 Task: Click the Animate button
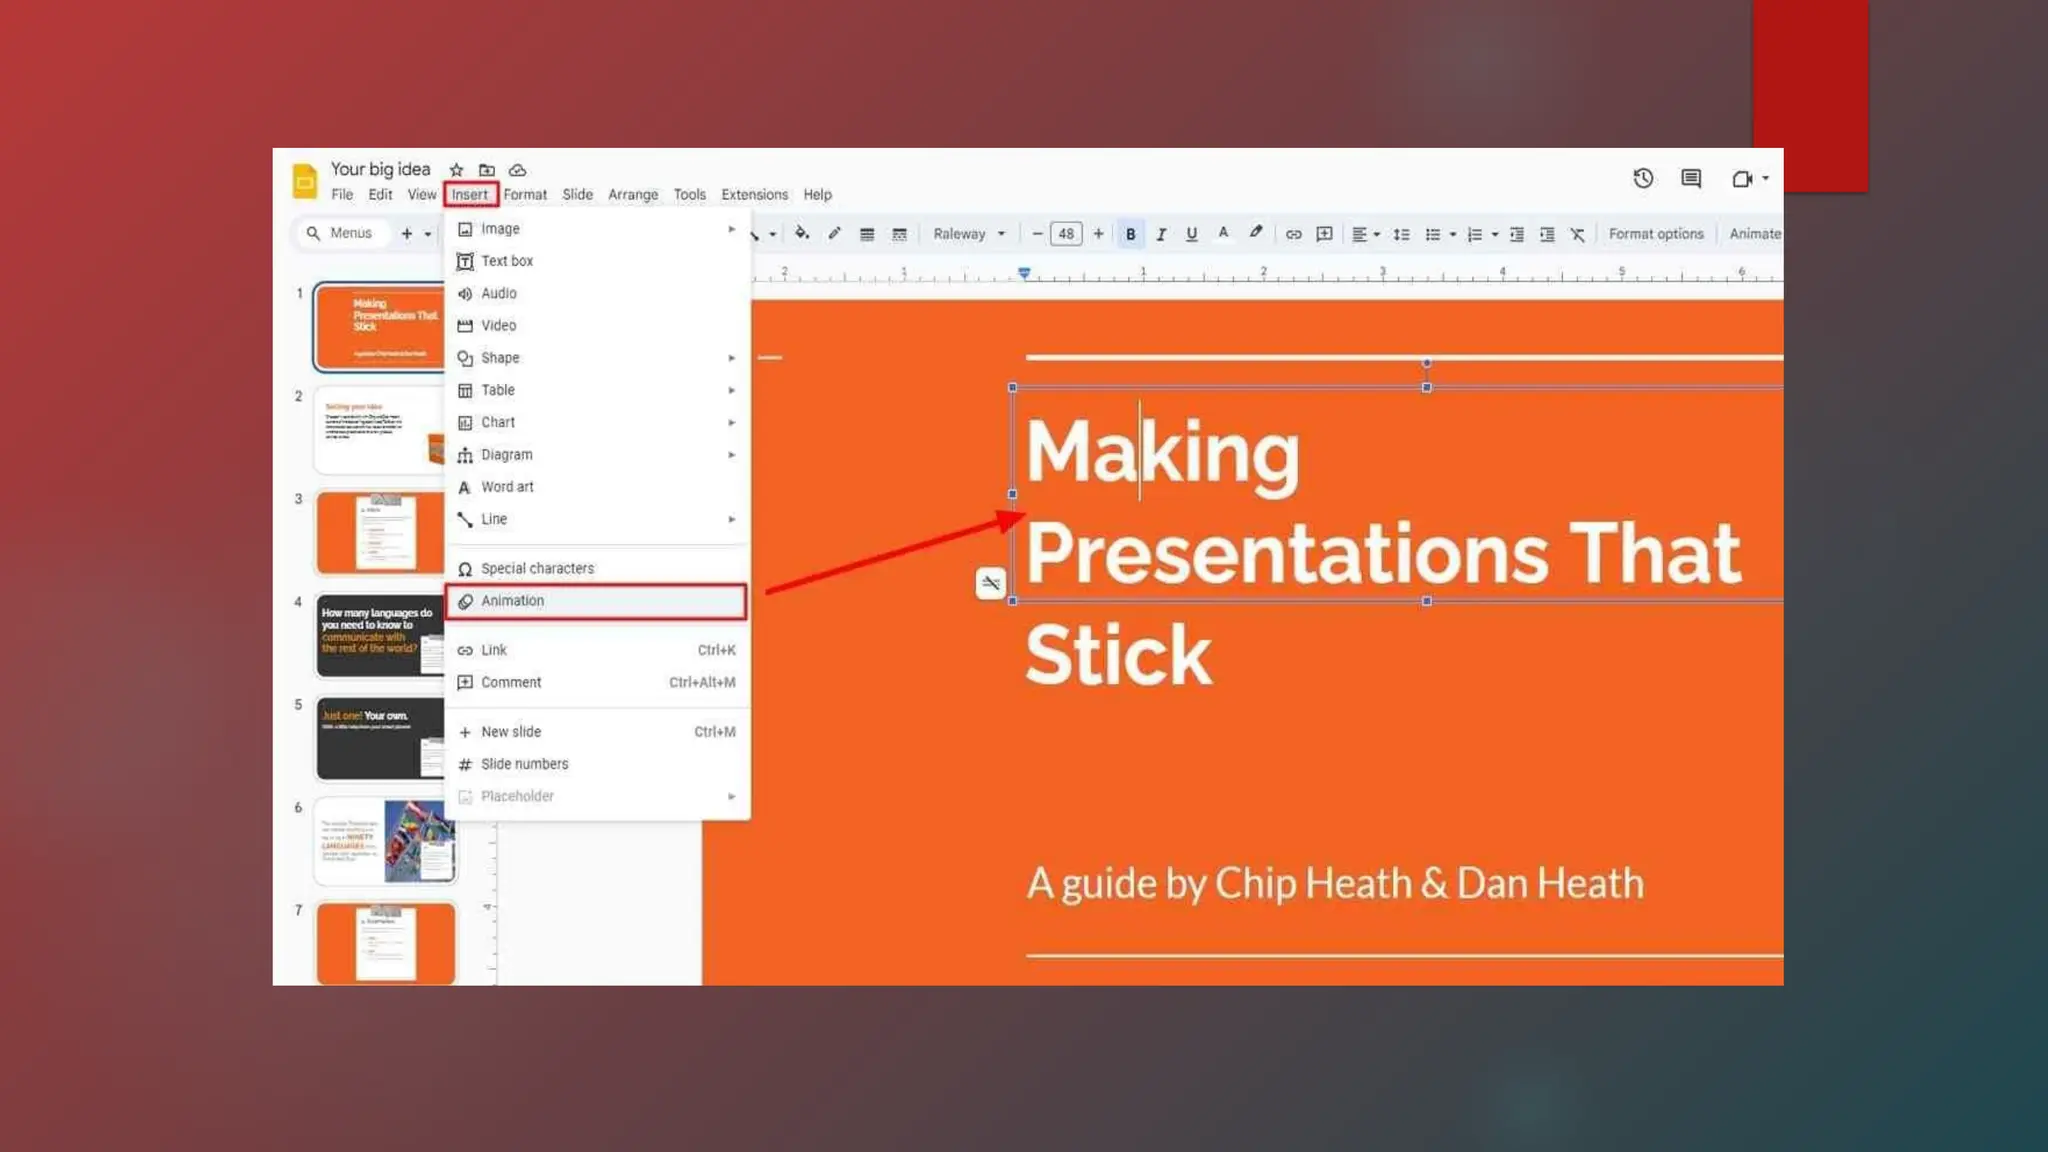[1754, 234]
